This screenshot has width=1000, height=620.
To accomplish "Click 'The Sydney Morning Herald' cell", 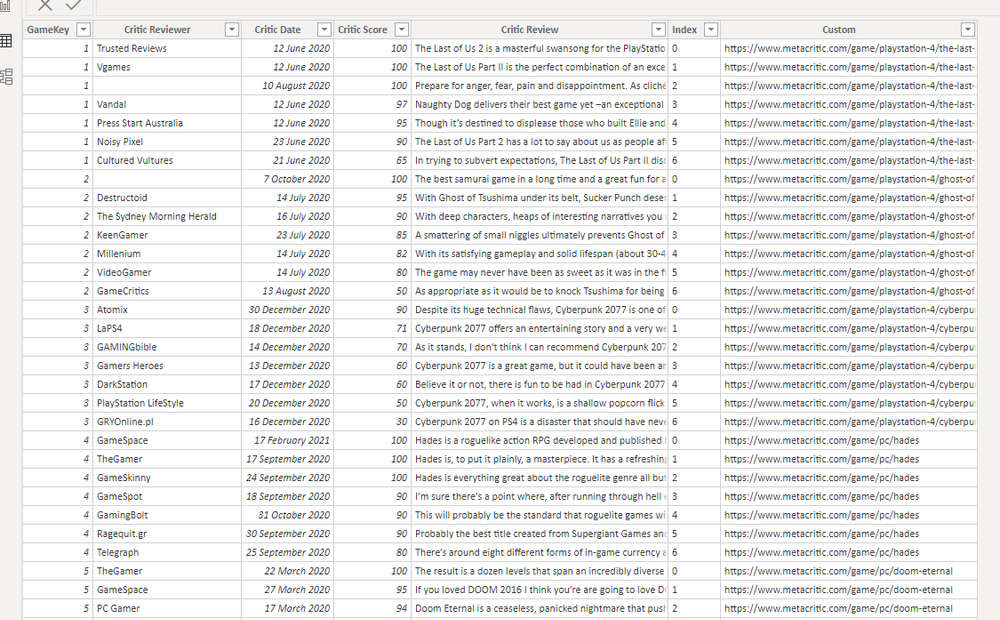I will tap(167, 216).
